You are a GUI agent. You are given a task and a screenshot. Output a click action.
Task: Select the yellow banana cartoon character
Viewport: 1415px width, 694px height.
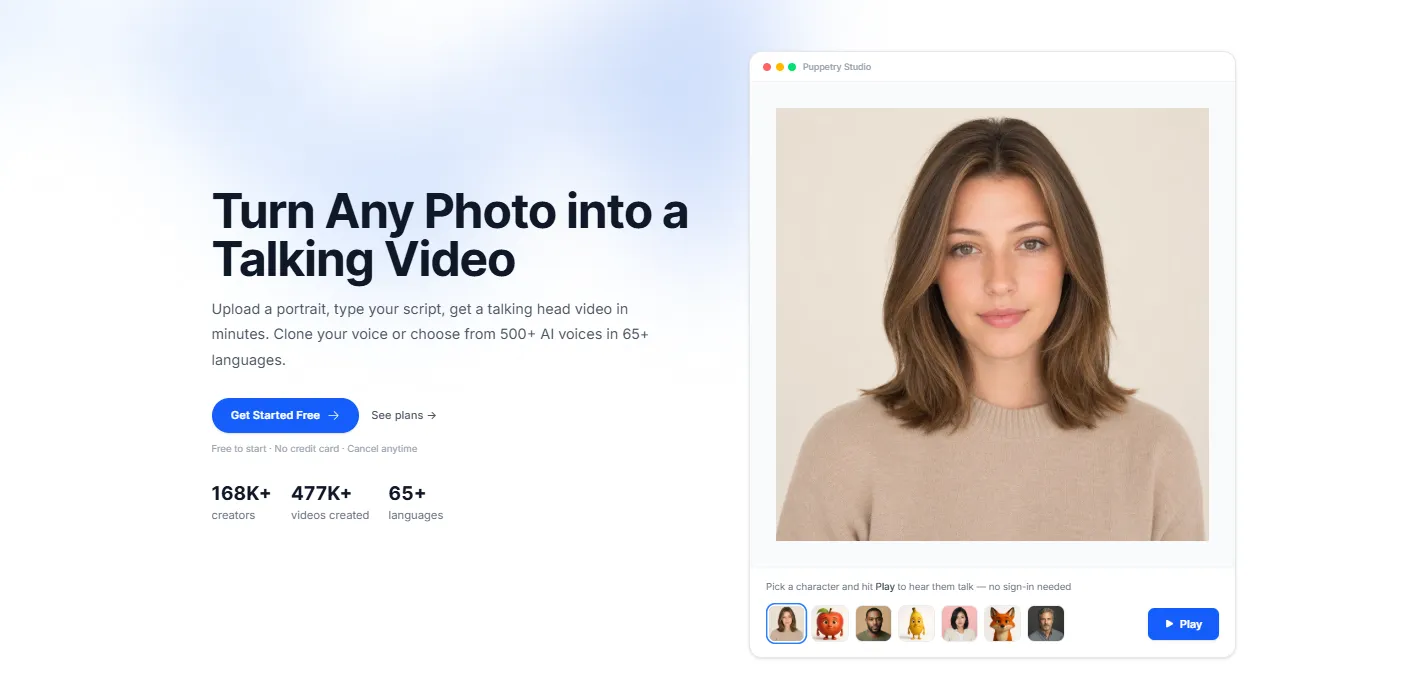pyautogui.click(x=916, y=624)
